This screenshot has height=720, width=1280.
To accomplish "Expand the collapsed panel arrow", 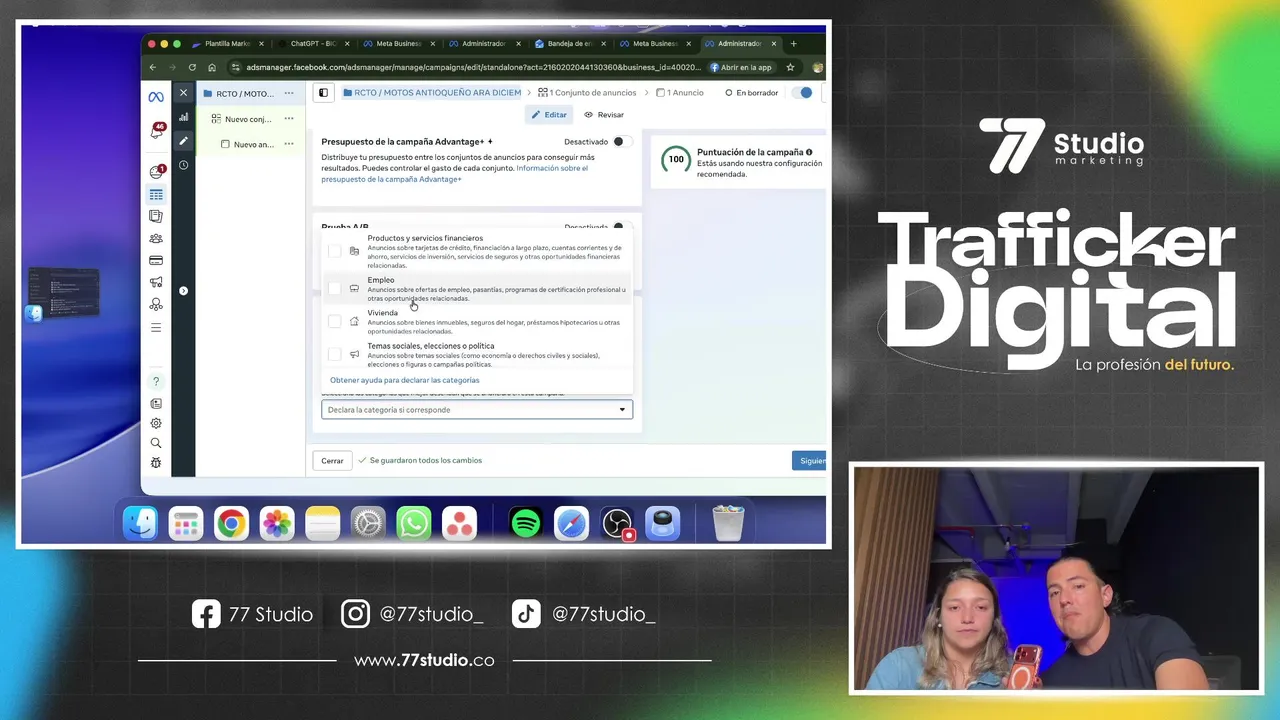I will [183, 291].
